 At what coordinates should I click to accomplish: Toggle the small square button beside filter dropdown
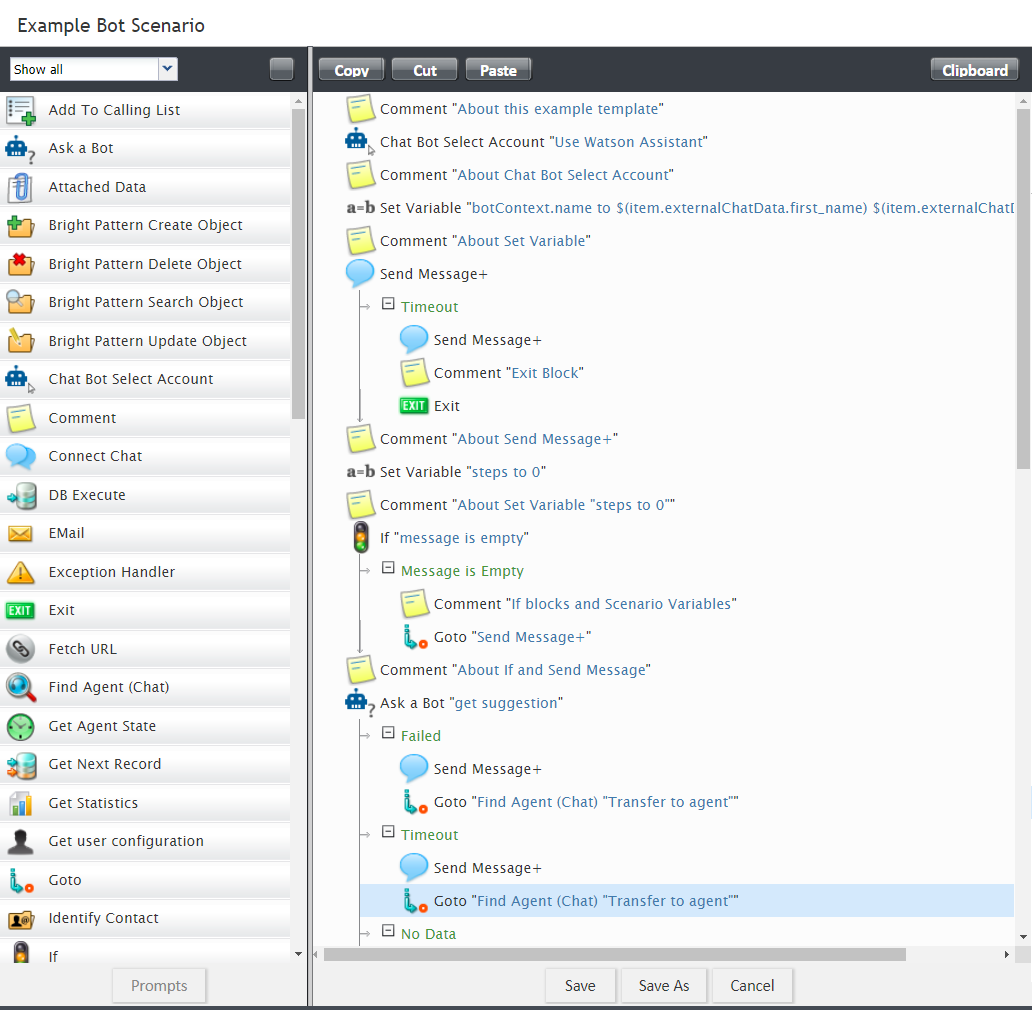pos(281,69)
